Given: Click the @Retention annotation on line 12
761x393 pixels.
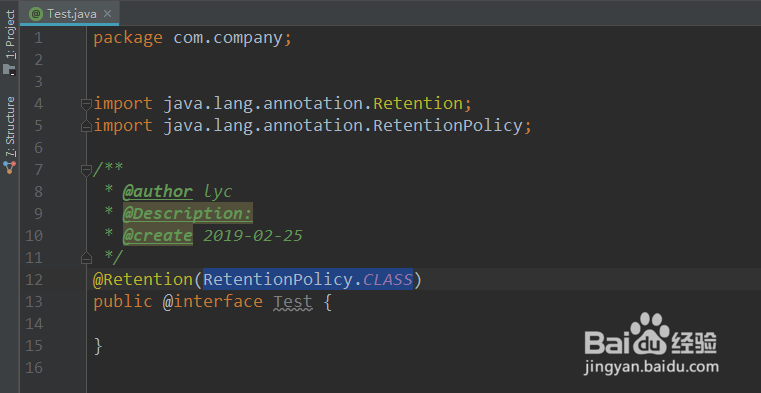Looking at the screenshot, I should tap(143, 279).
